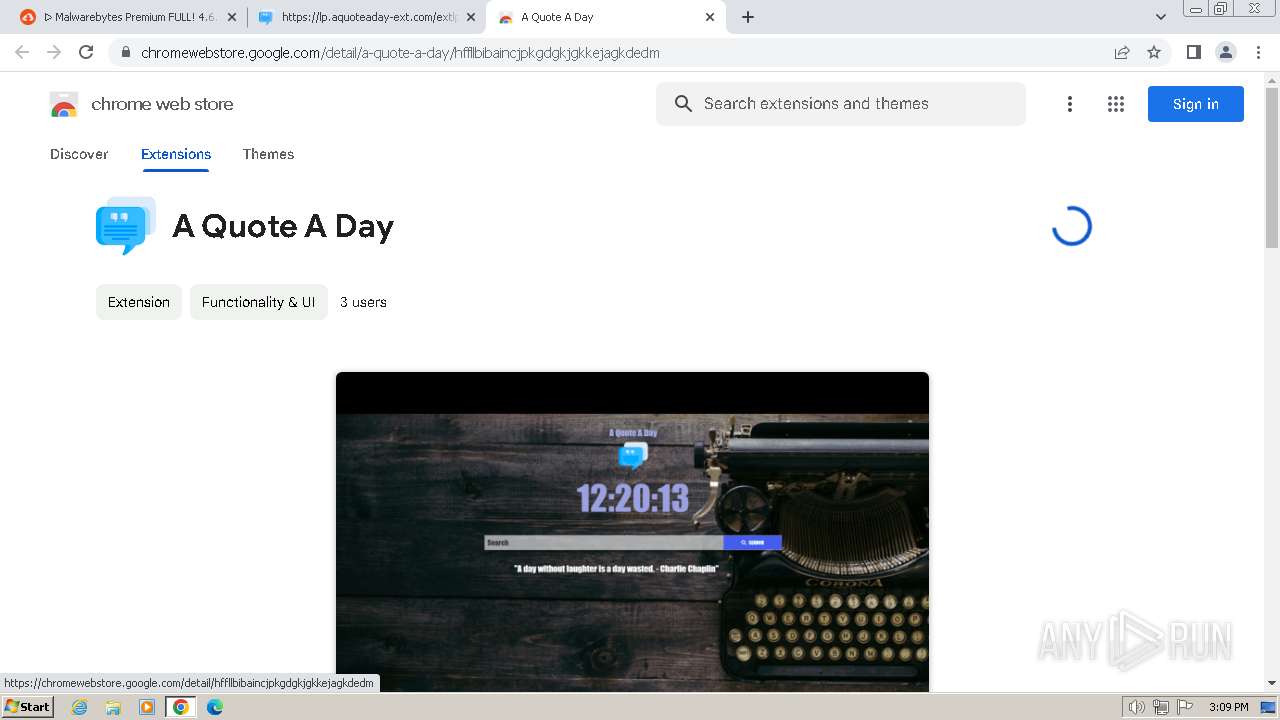The width and height of the screenshot is (1280, 720).
Task: Click the A Quote A Day title
Action: point(283,226)
